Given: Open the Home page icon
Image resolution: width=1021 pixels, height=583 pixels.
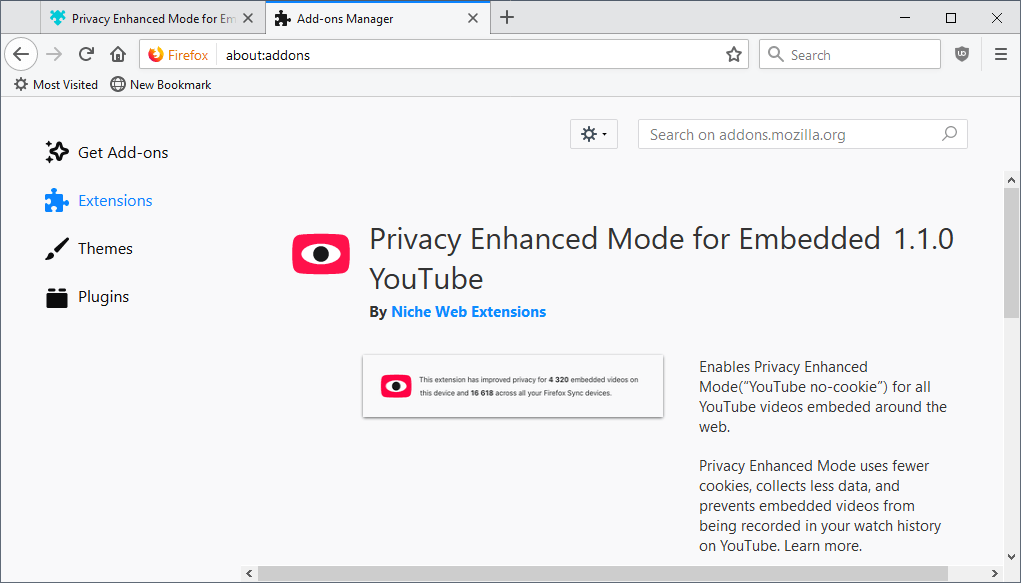Looking at the screenshot, I should [118, 54].
